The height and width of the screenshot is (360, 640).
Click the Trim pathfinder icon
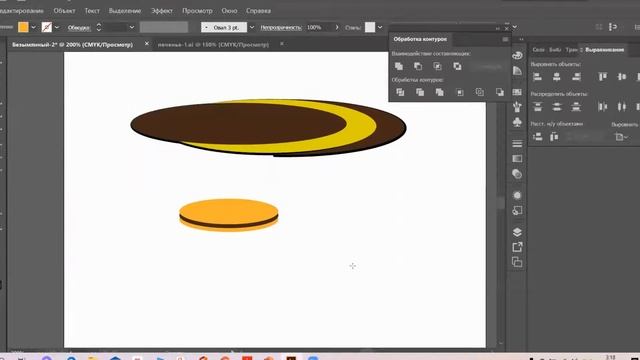tap(420, 92)
